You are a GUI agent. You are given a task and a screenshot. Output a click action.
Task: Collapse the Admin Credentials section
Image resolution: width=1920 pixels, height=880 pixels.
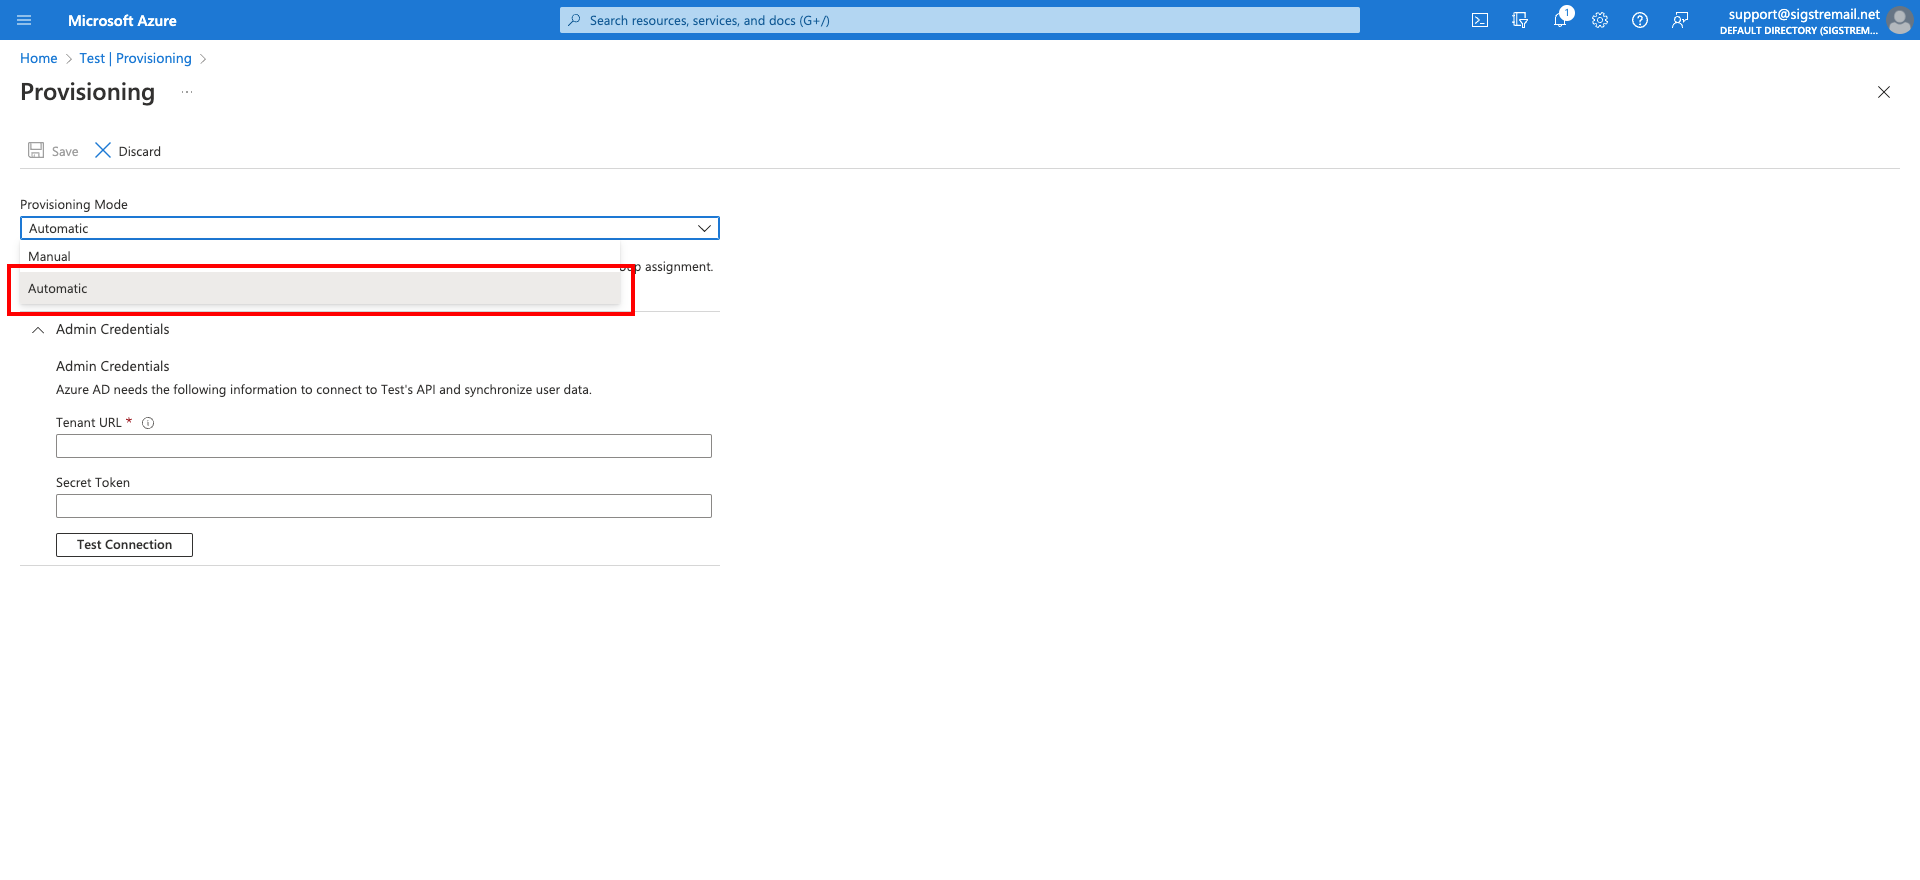click(38, 329)
